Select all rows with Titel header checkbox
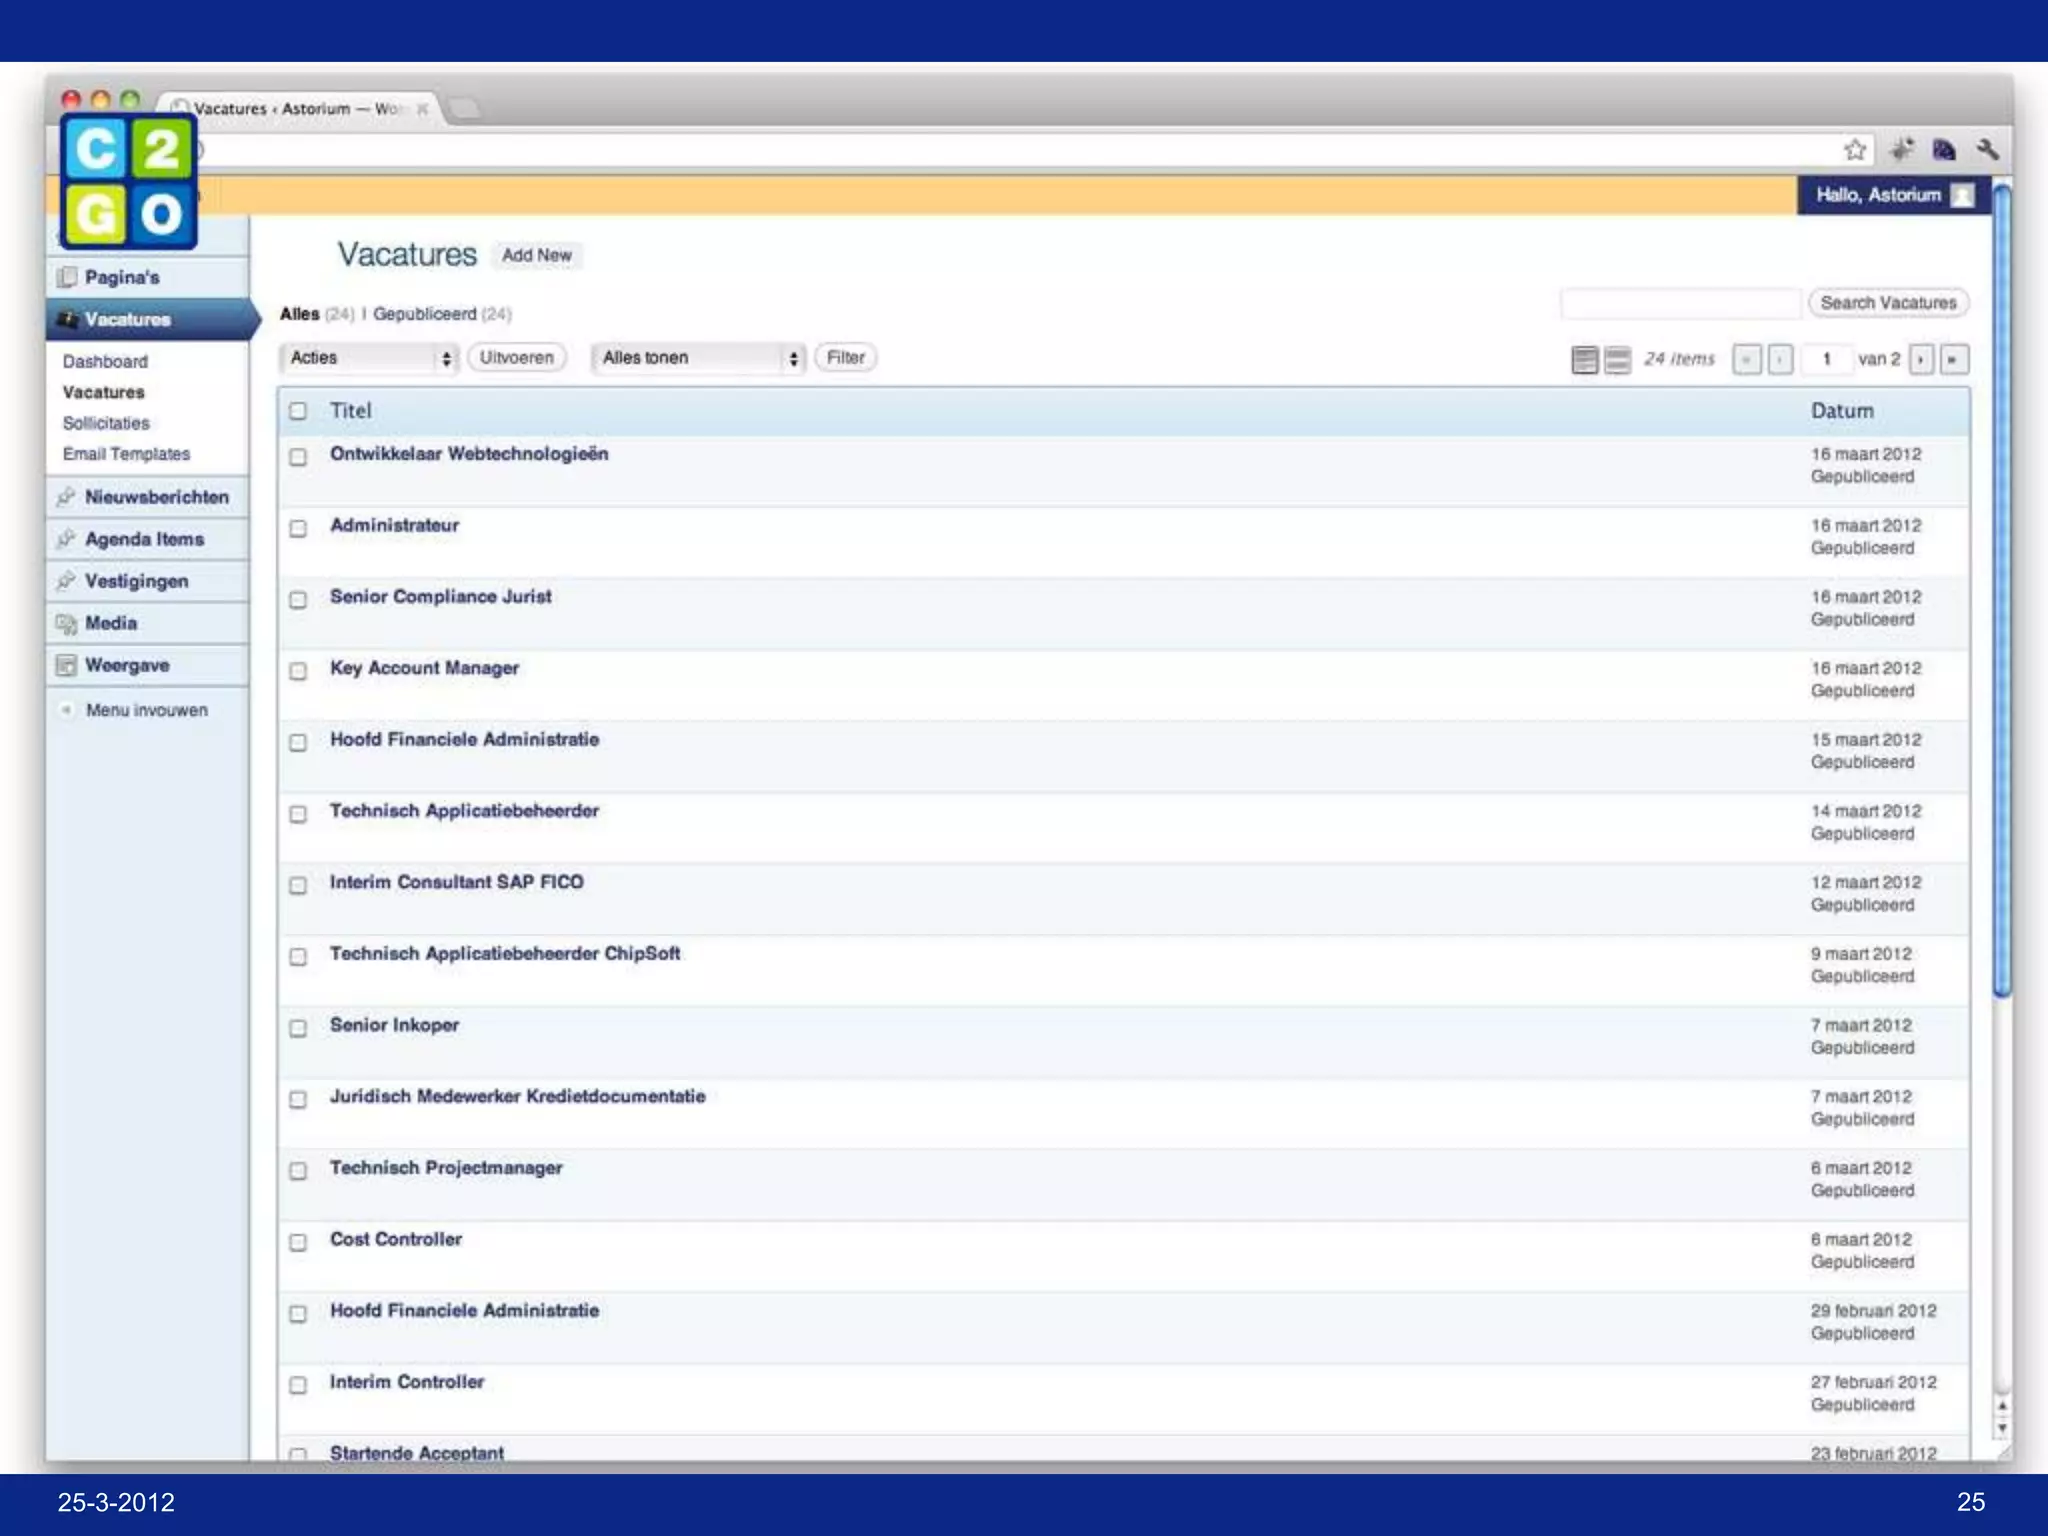The height and width of the screenshot is (1536, 2048). 298,411
